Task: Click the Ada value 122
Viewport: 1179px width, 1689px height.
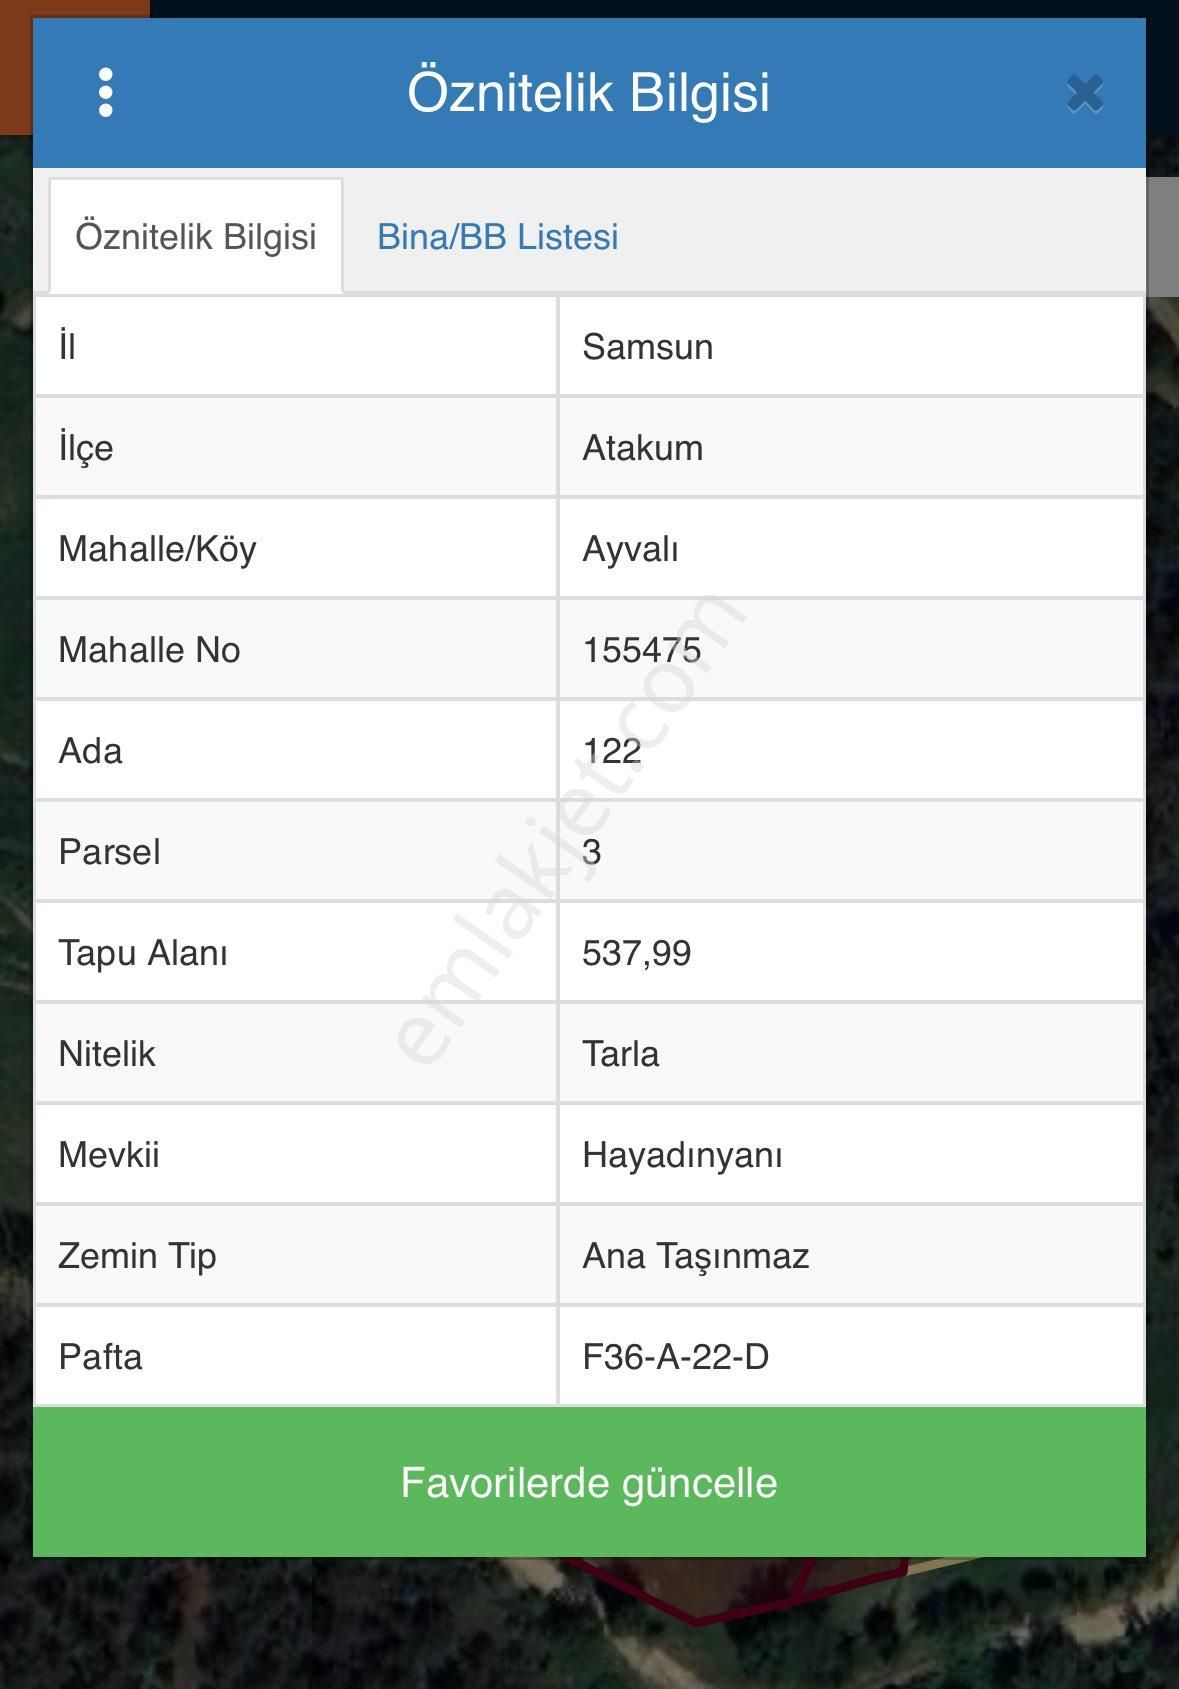Action: pyautogui.click(x=612, y=751)
